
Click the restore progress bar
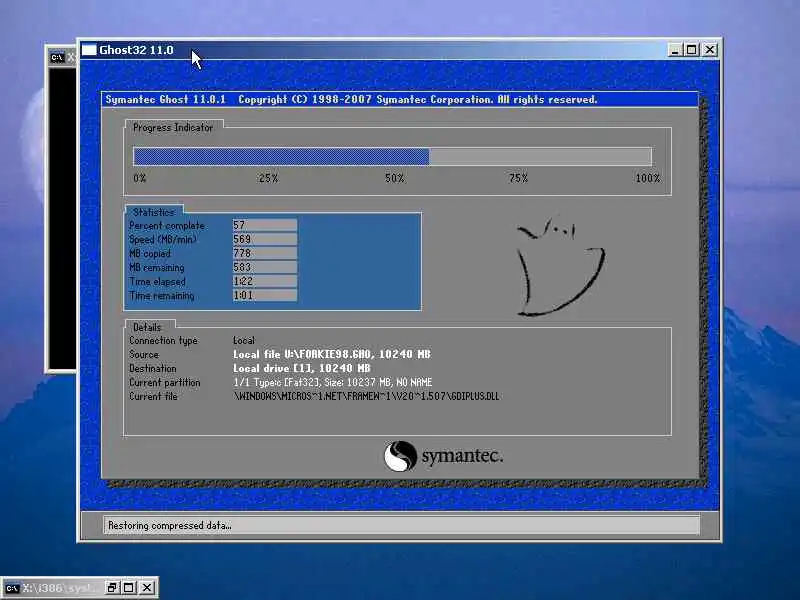[392, 157]
